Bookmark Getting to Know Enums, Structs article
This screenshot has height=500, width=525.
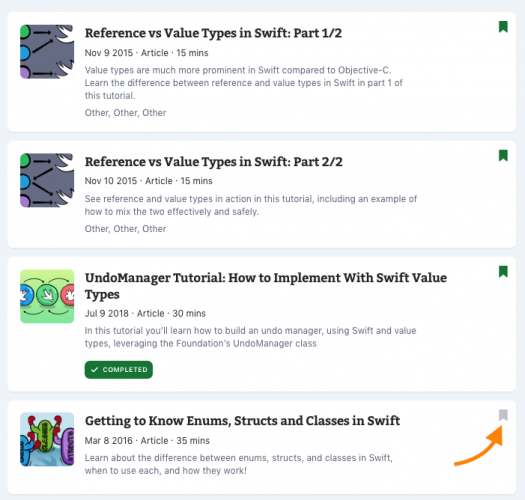503,415
